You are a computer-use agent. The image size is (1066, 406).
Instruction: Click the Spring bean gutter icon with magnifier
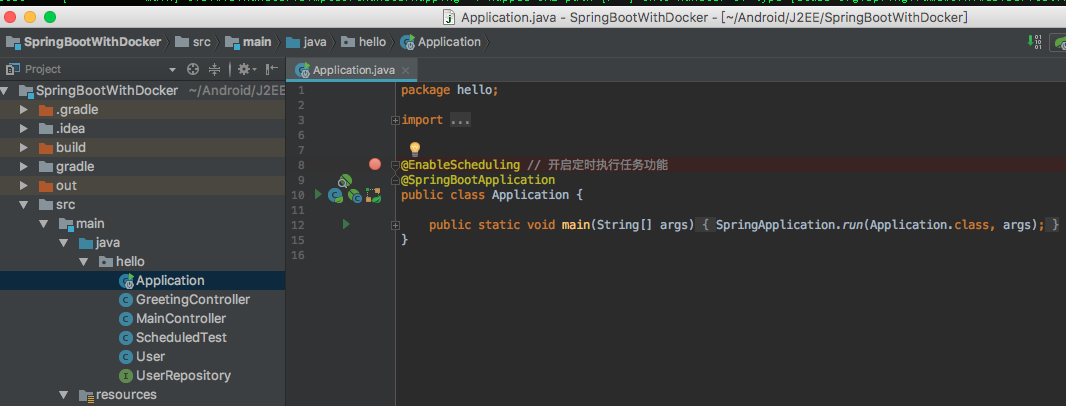345,181
